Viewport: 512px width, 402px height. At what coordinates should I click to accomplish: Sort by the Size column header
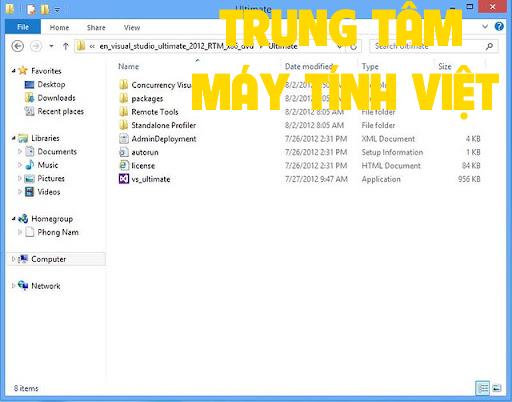[x=445, y=66]
